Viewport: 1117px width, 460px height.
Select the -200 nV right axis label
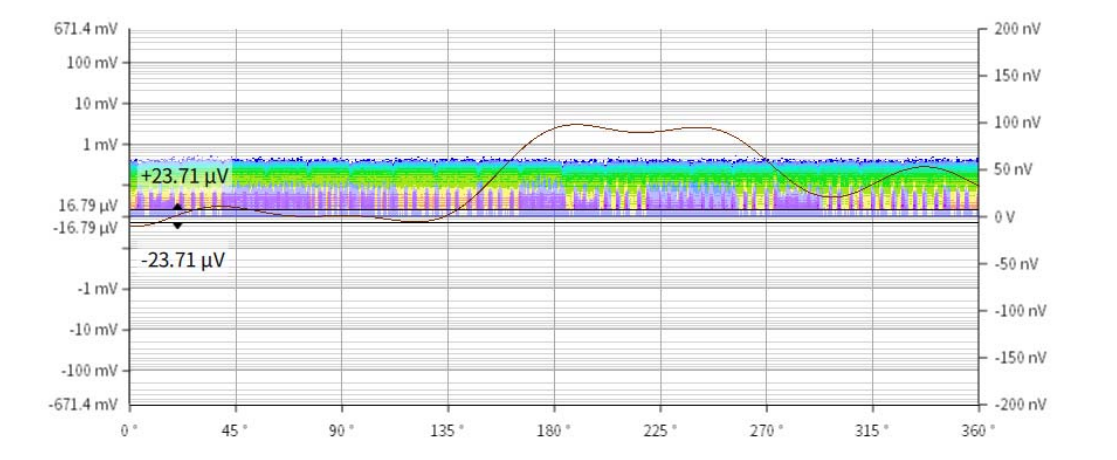click(x=1015, y=404)
